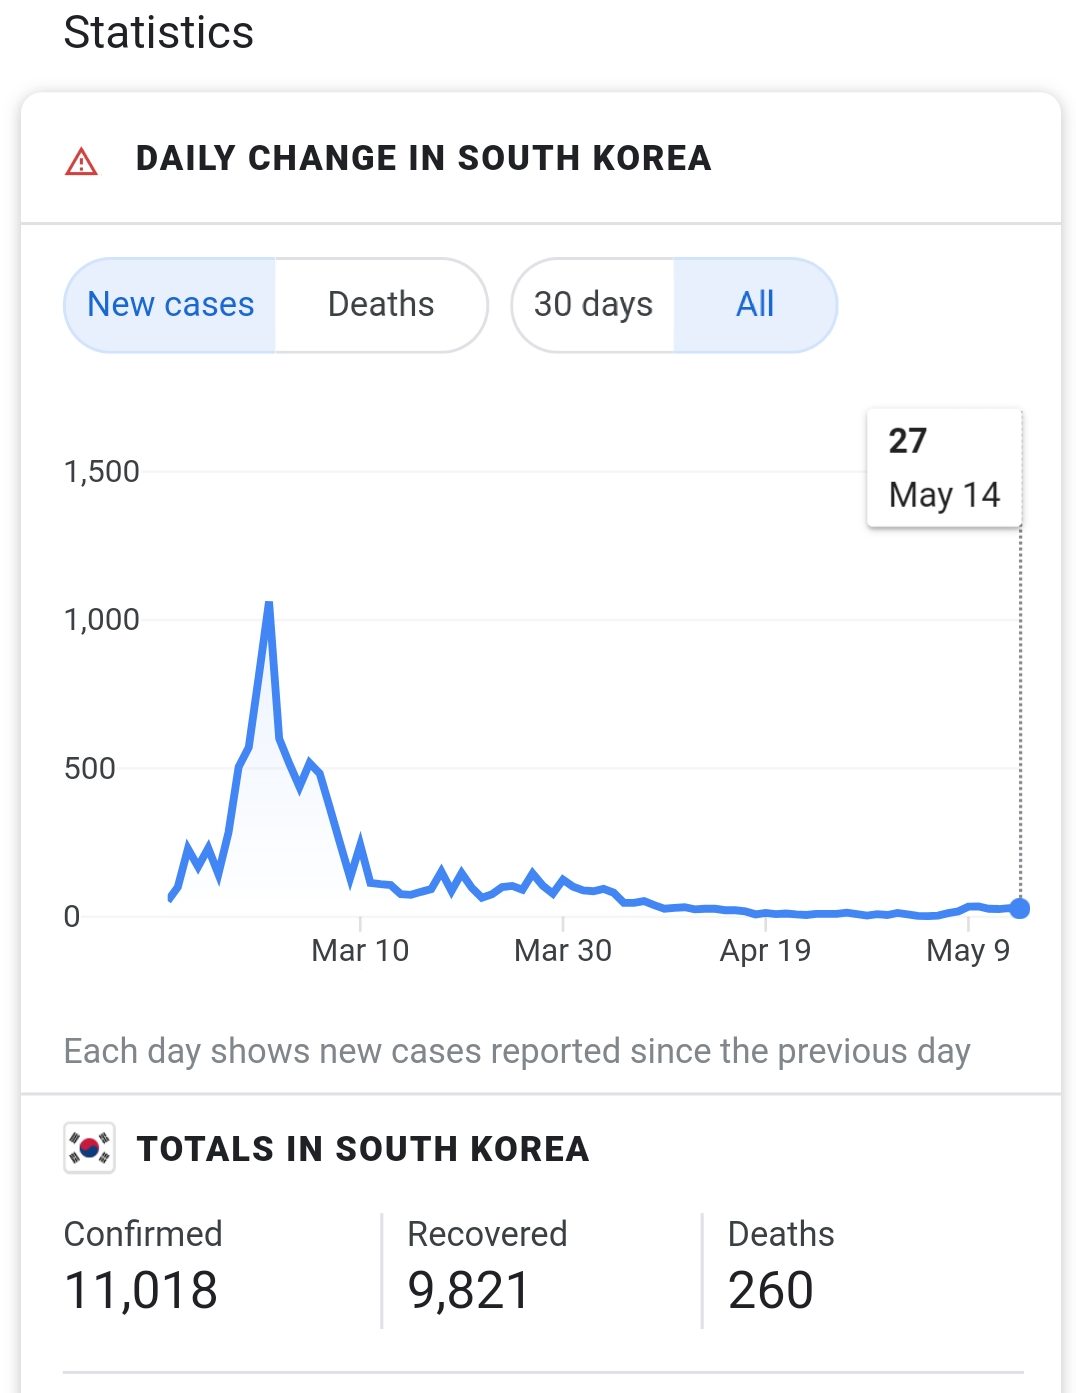Switch chart to Deaths
This screenshot has height=1393, width=1076.
point(381,305)
